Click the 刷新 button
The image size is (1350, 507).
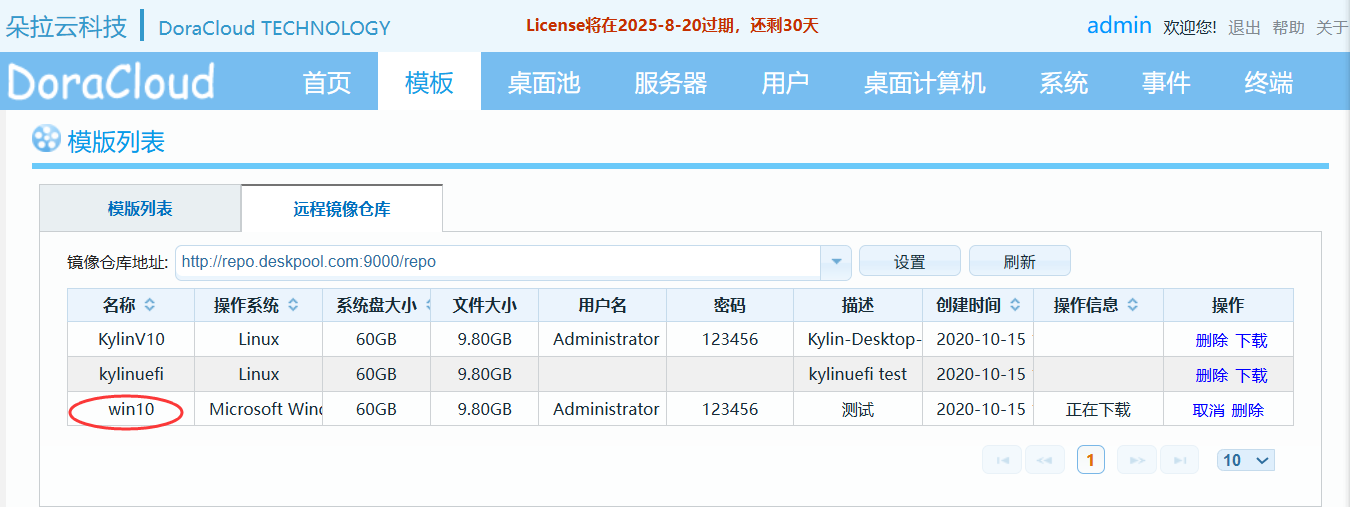(1019, 262)
